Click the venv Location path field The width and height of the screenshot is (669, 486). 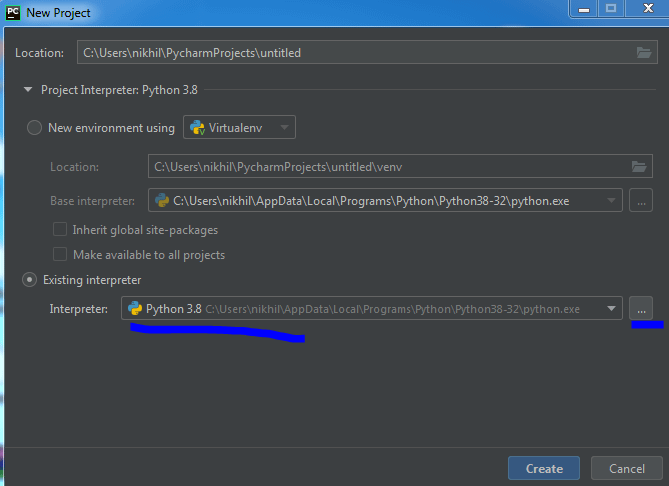pos(400,166)
